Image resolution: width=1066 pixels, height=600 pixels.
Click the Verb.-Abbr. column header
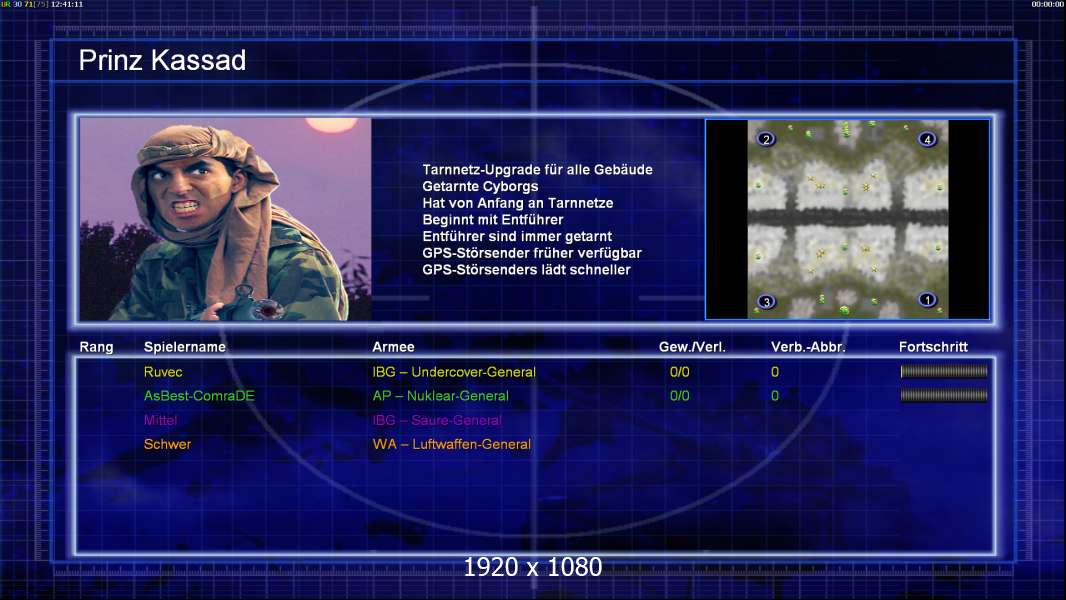click(808, 347)
